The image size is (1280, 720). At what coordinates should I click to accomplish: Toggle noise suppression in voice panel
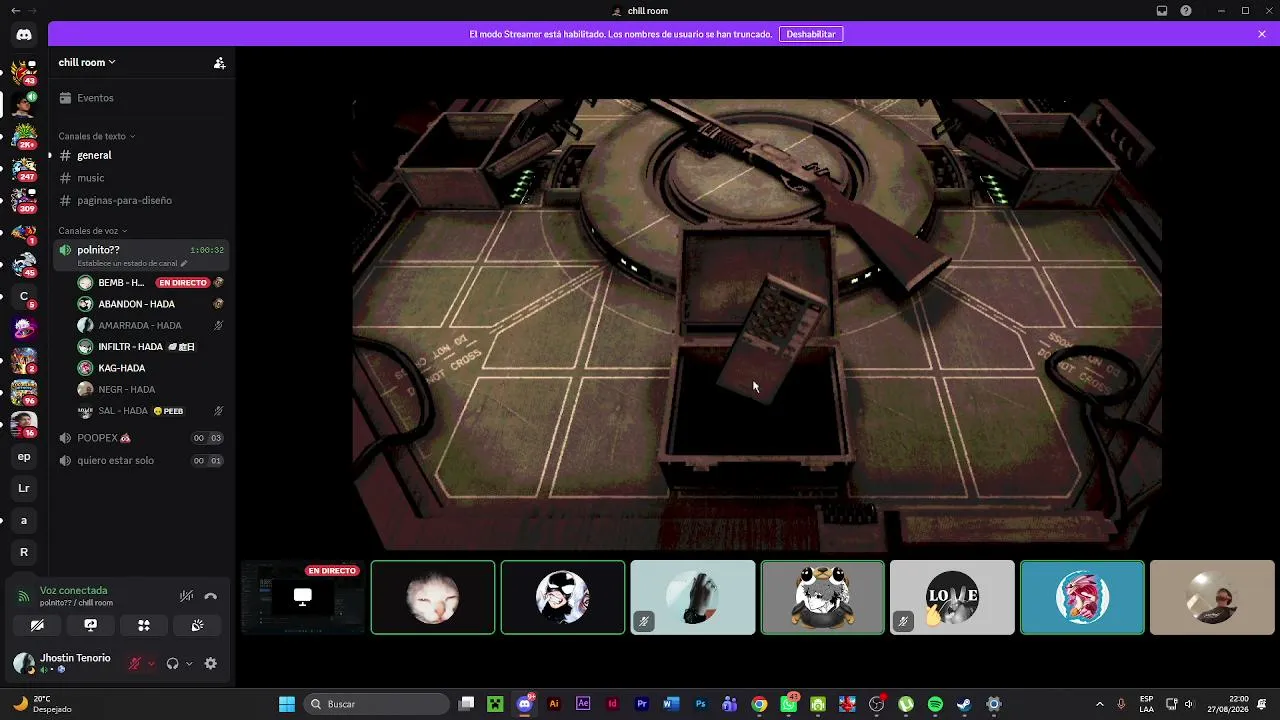[x=186, y=596]
